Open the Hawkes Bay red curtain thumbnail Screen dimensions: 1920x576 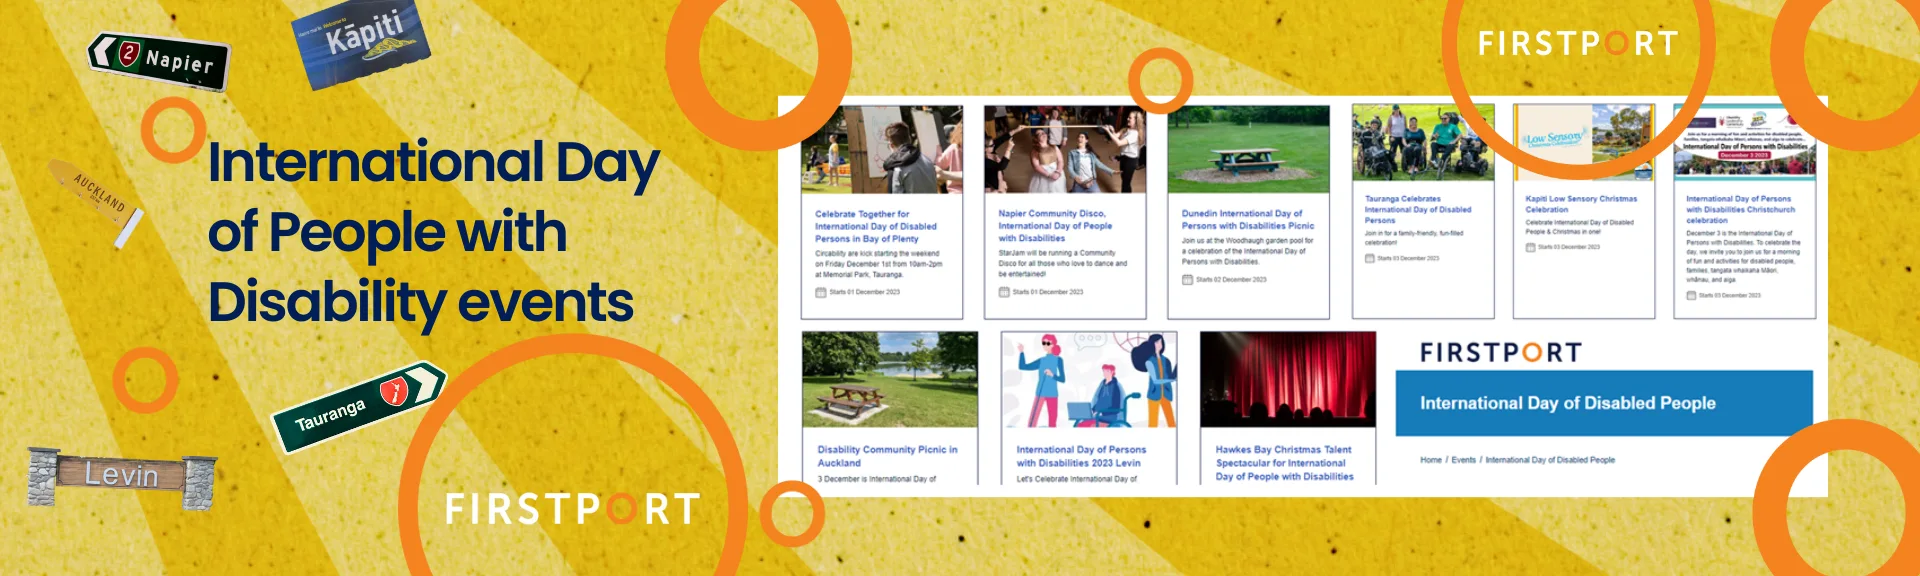[1288, 380]
